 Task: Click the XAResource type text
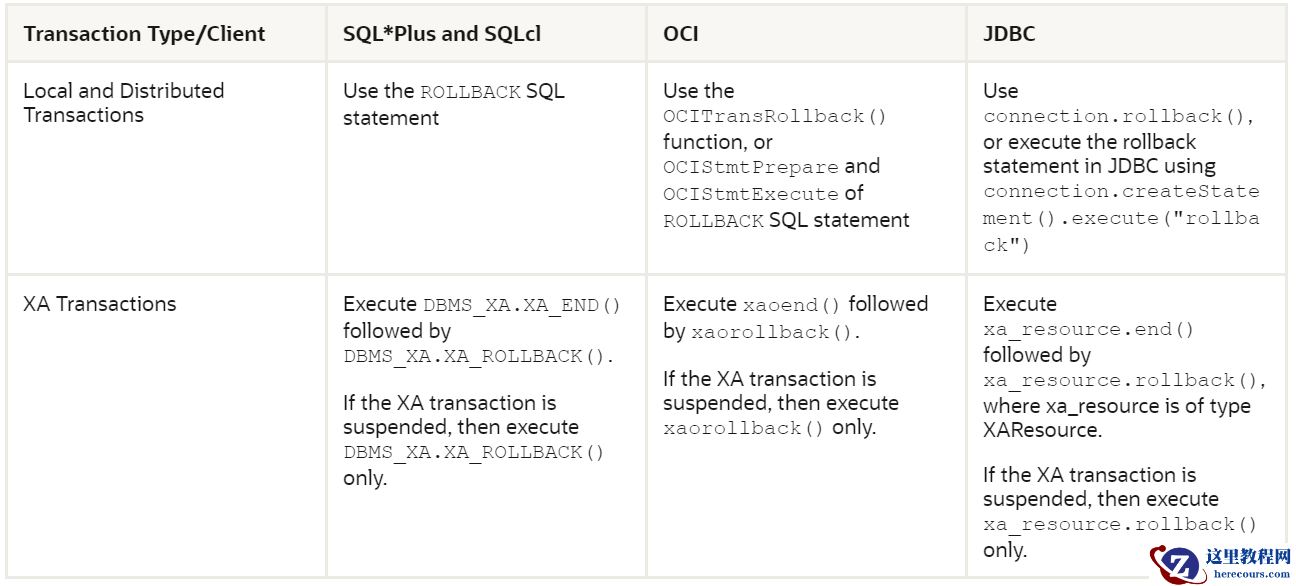pos(1041,431)
